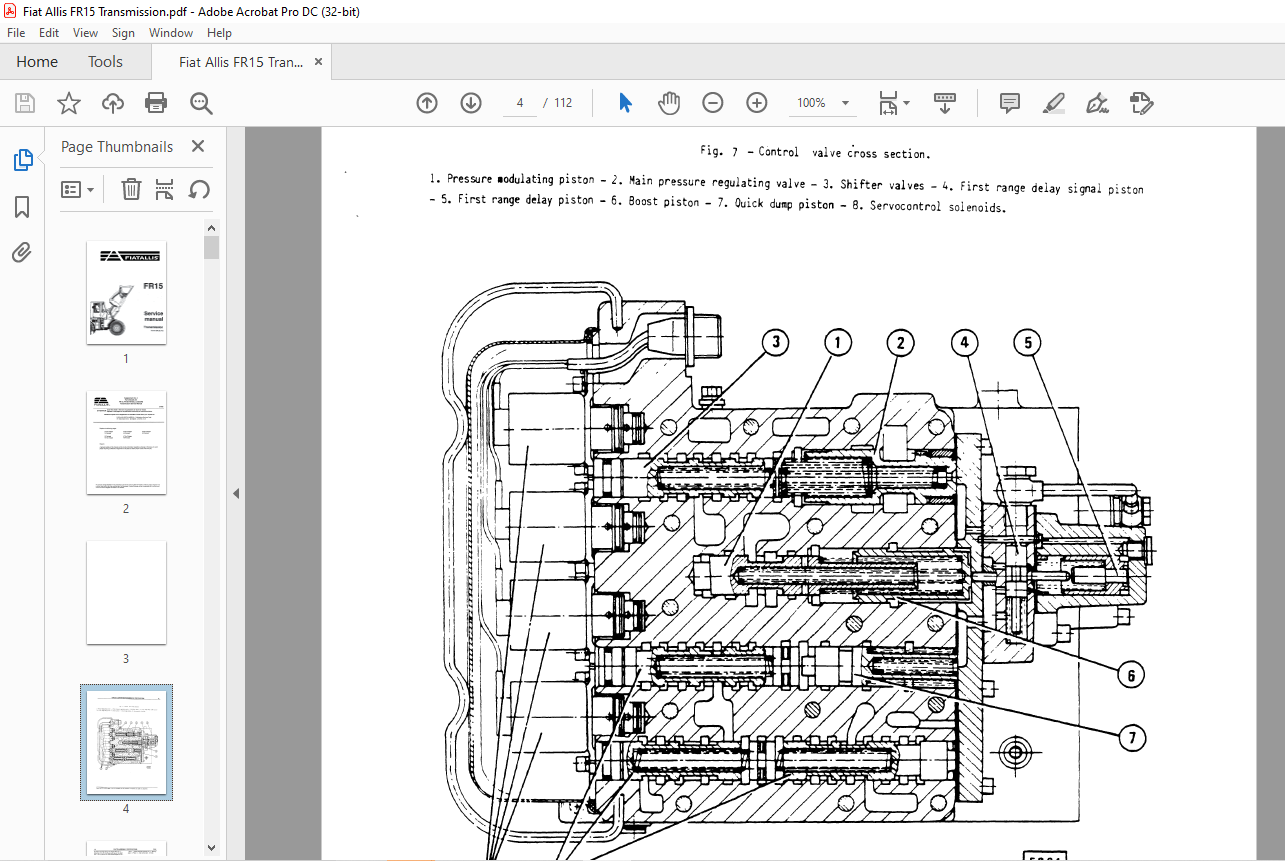Viewport: 1285px width, 861px height.
Task: Click the 'Fig. 7 - Control valve cross section.' caption
Action: click(x=815, y=153)
